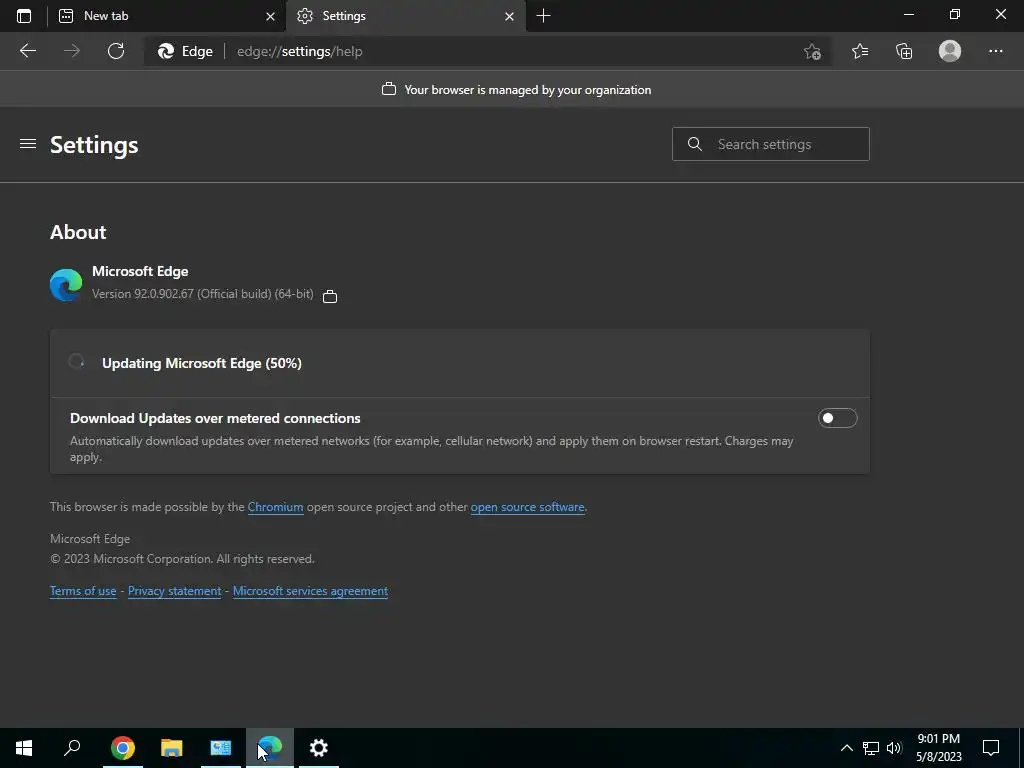The image size is (1024, 768).
Task: Open the network status tray icon
Action: pyautogui.click(x=871, y=748)
